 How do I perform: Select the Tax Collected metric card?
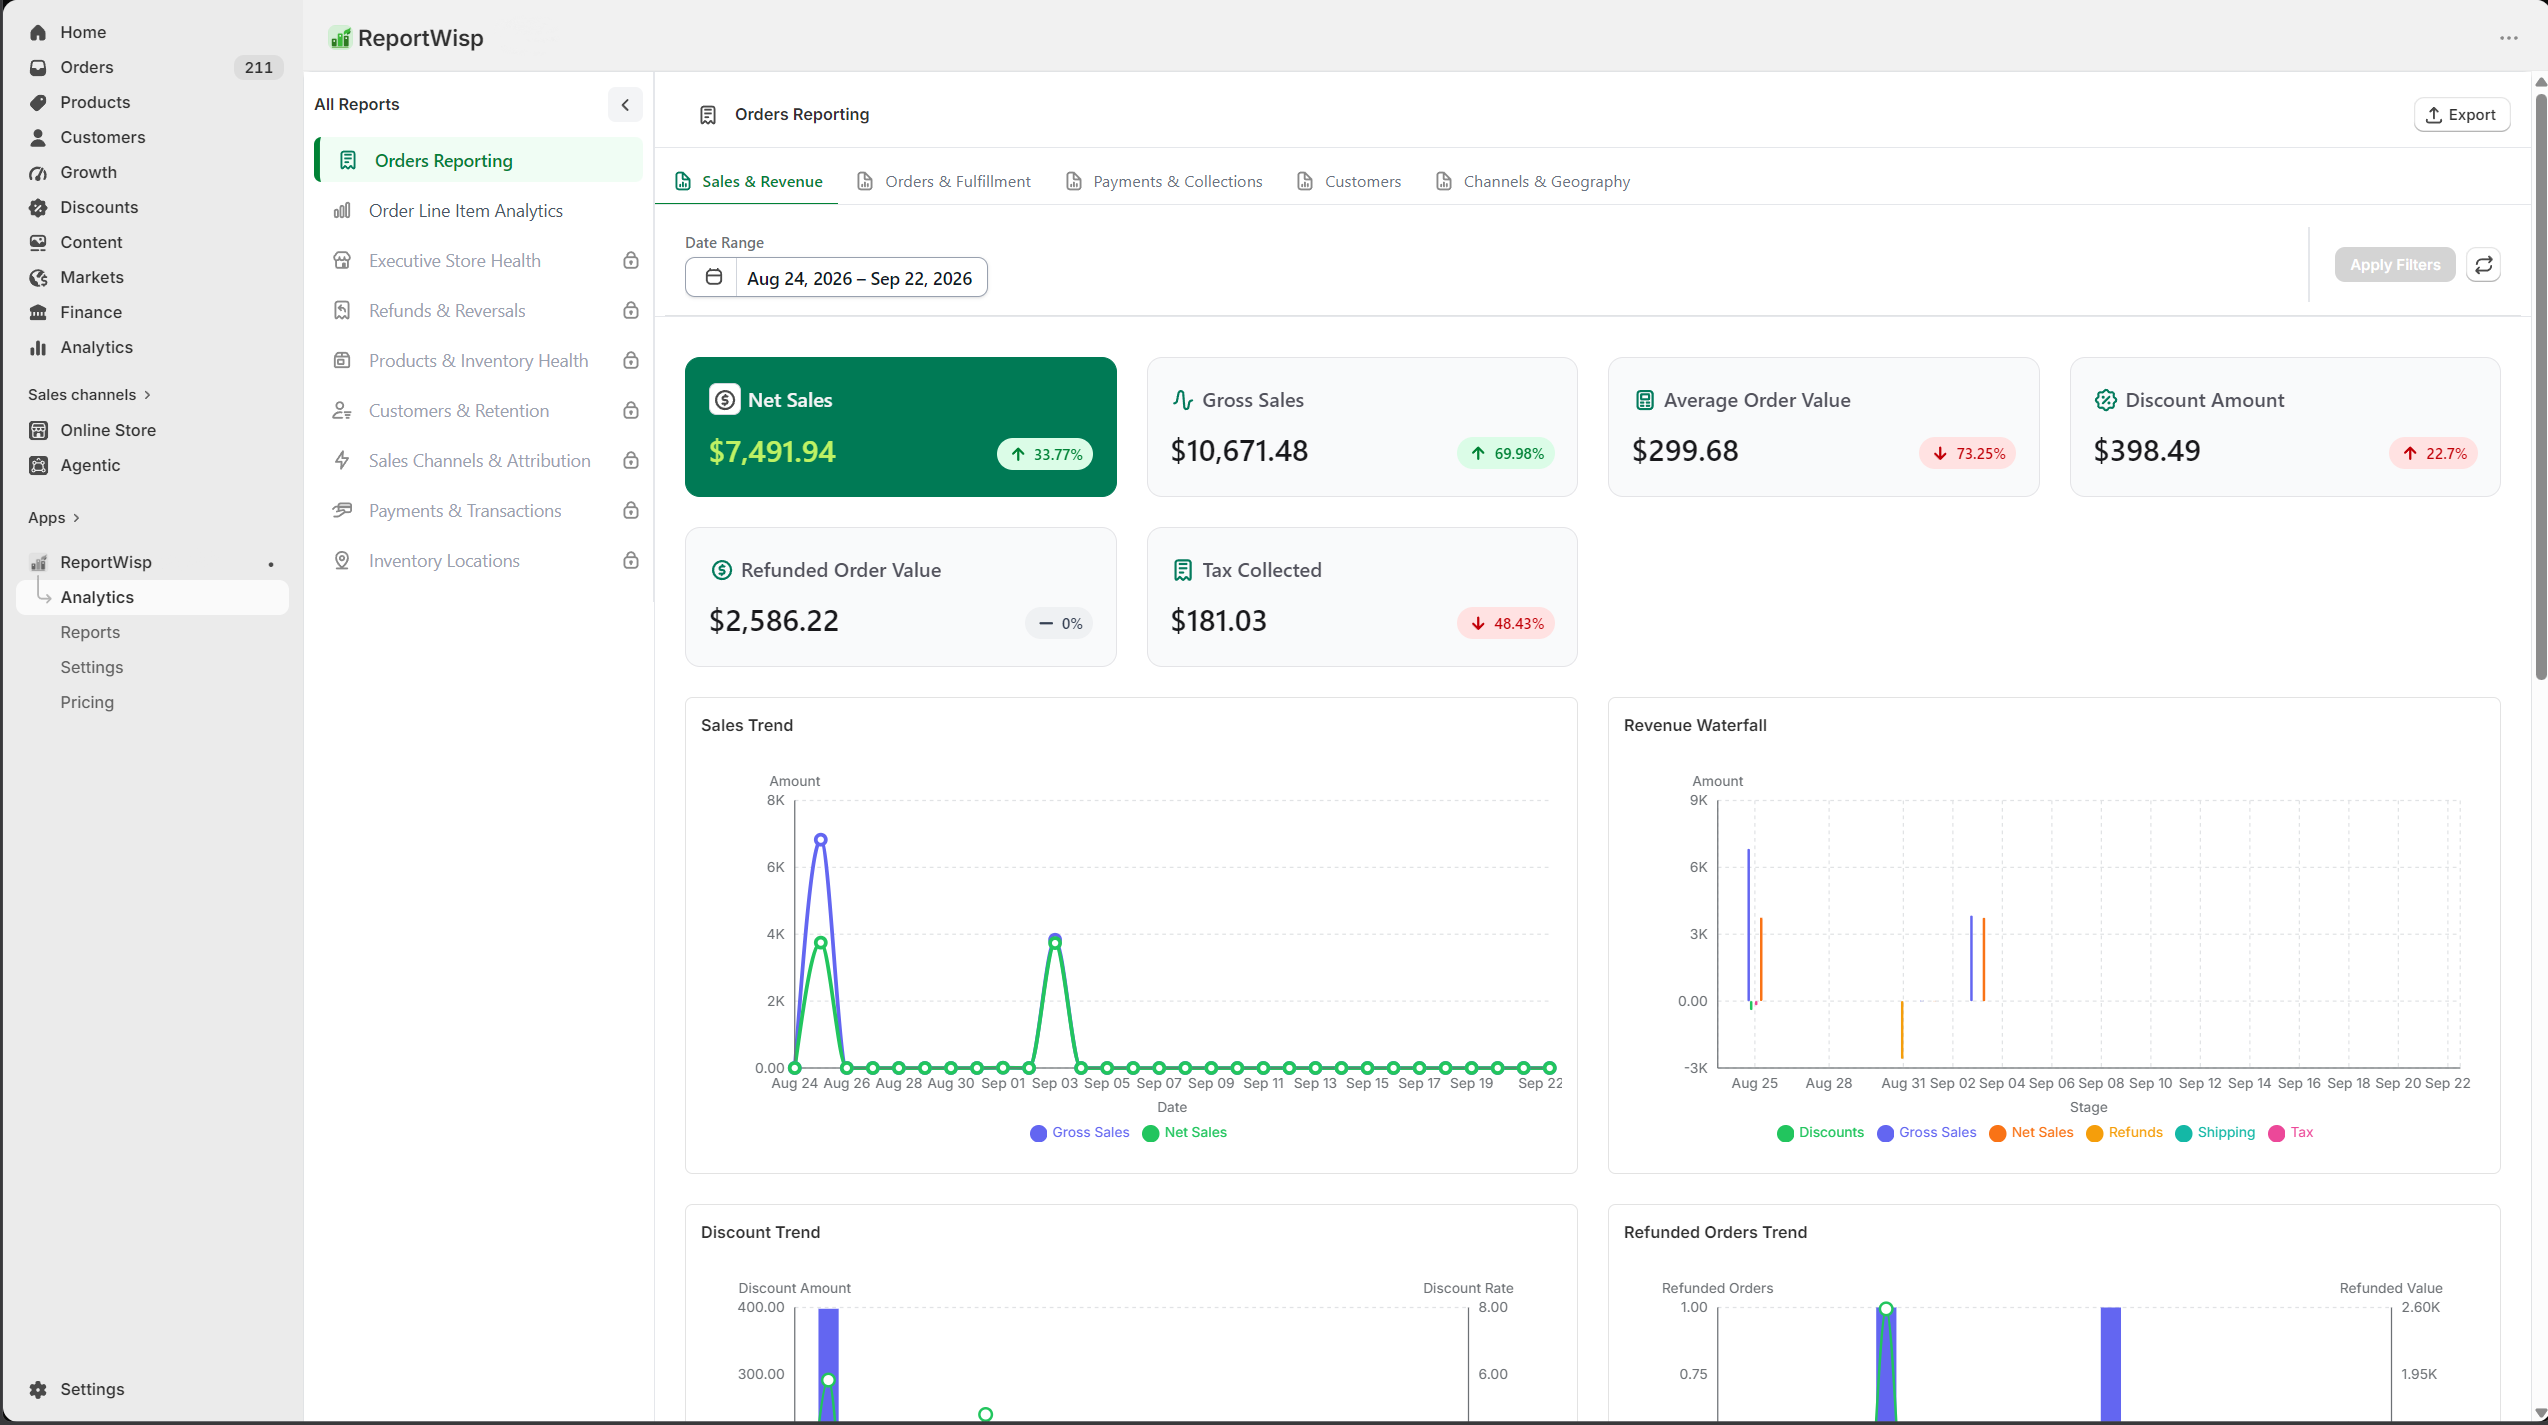pos(1362,597)
